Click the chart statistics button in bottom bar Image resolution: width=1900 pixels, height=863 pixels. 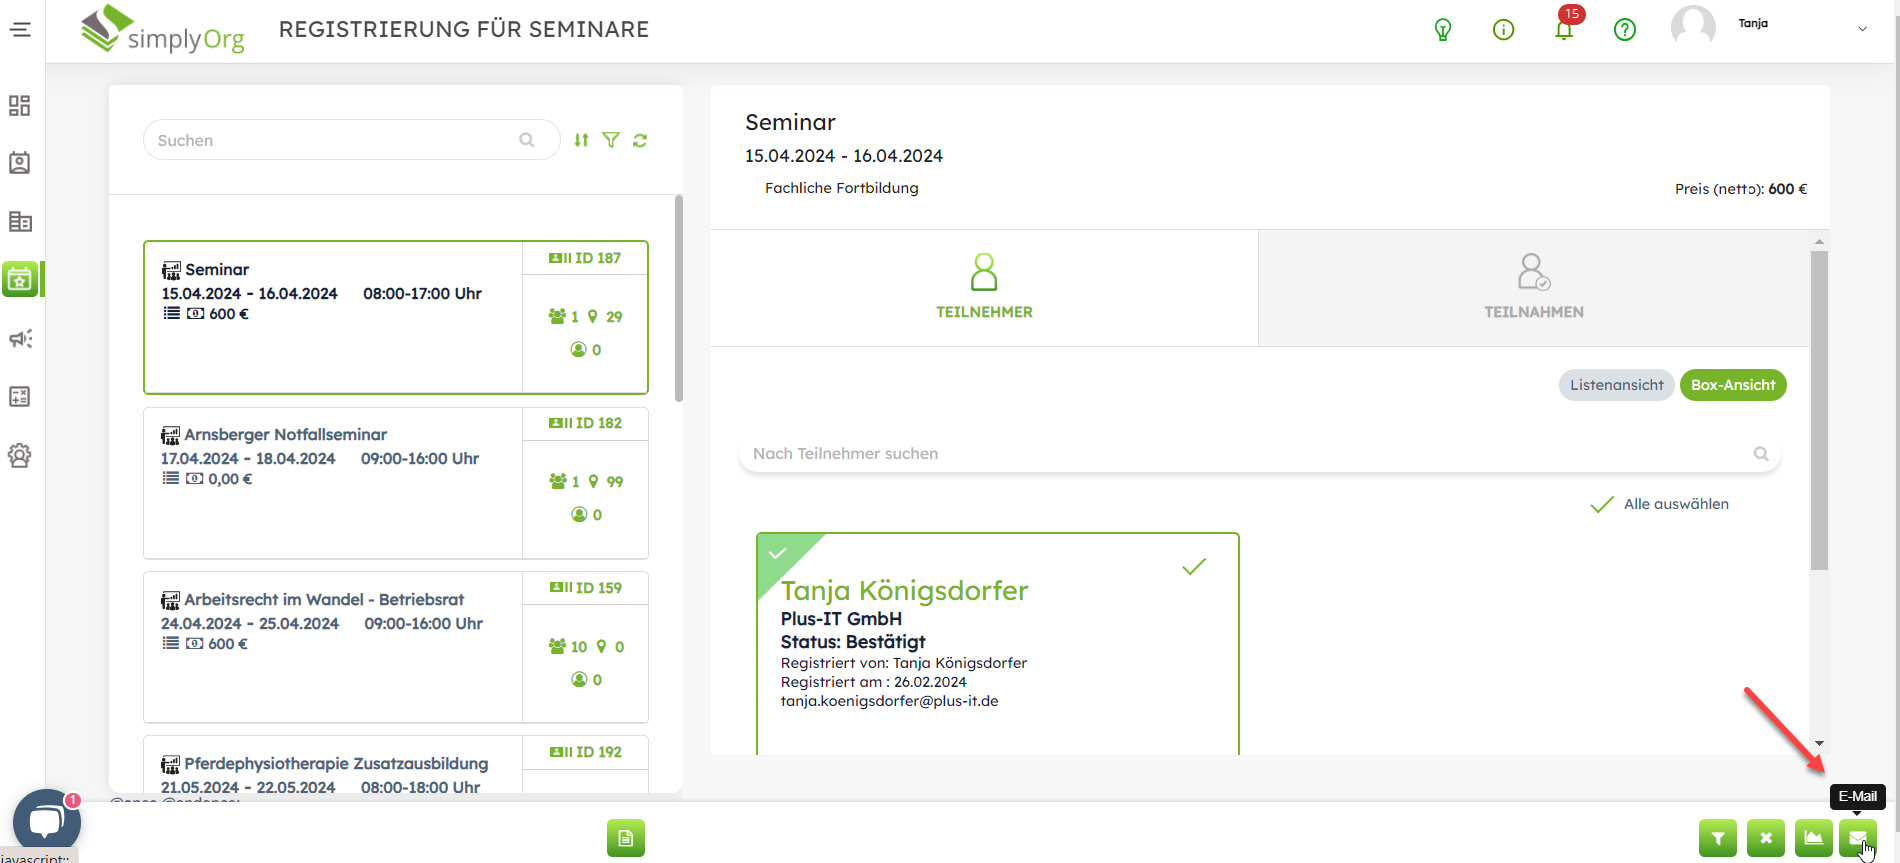click(x=1813, y=838)
